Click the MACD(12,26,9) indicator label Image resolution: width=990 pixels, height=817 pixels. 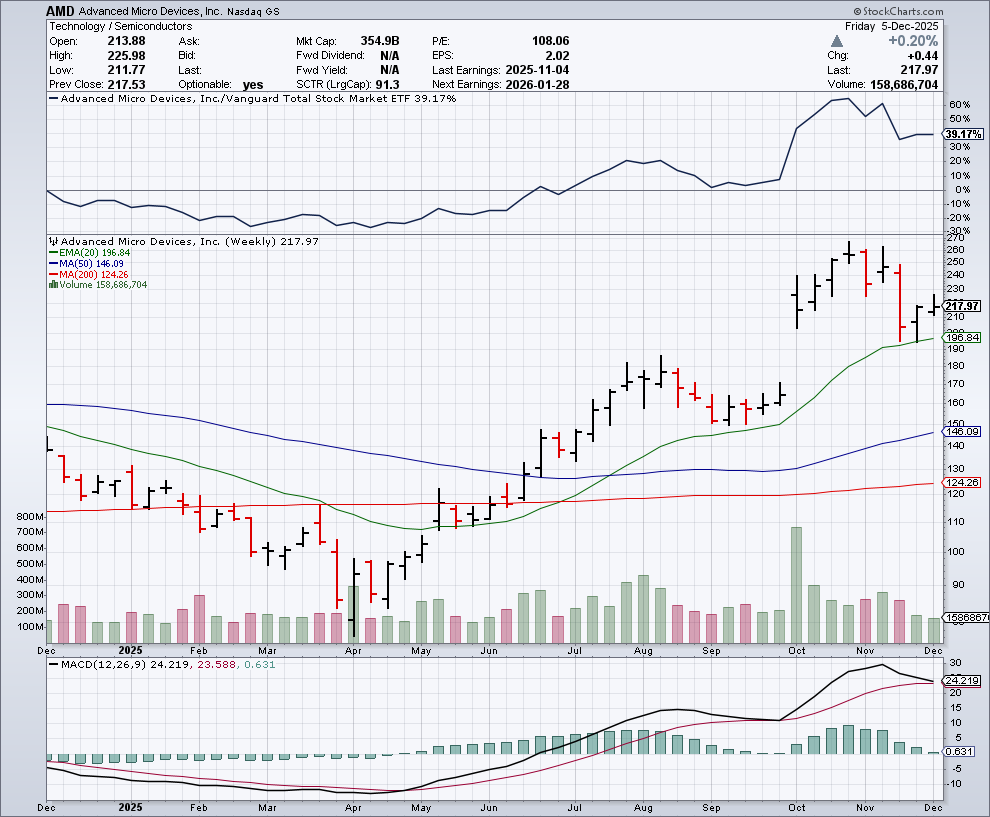[101, 664]
